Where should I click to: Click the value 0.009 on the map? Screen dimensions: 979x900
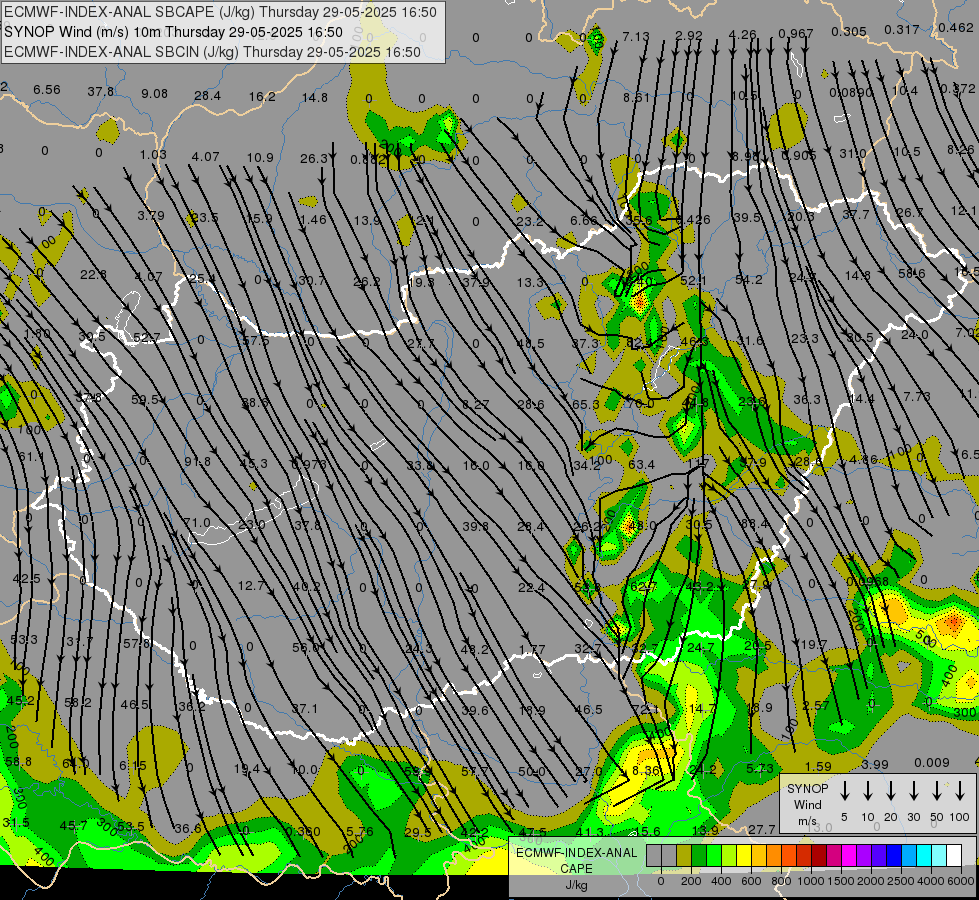[932, 762]
